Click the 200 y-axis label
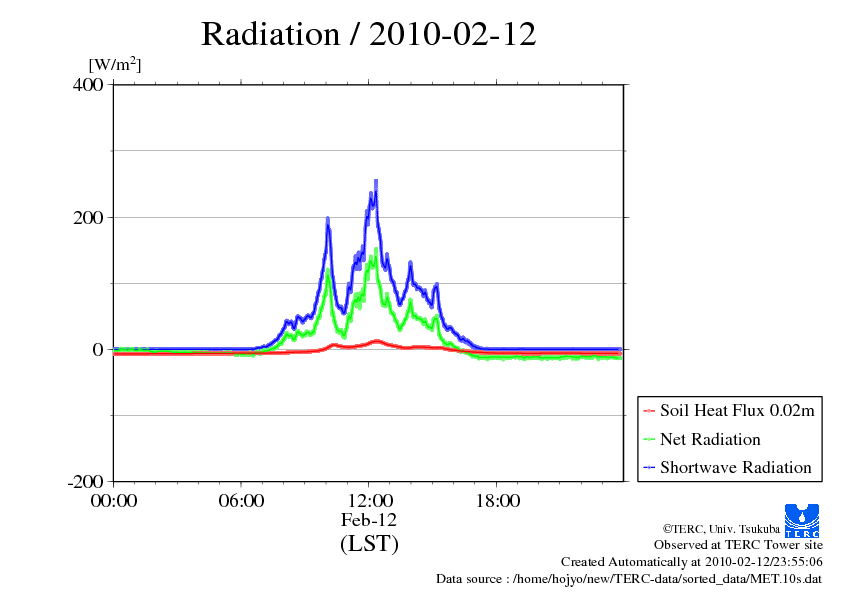Screen dimensions: 842x595 pos(88,217)
